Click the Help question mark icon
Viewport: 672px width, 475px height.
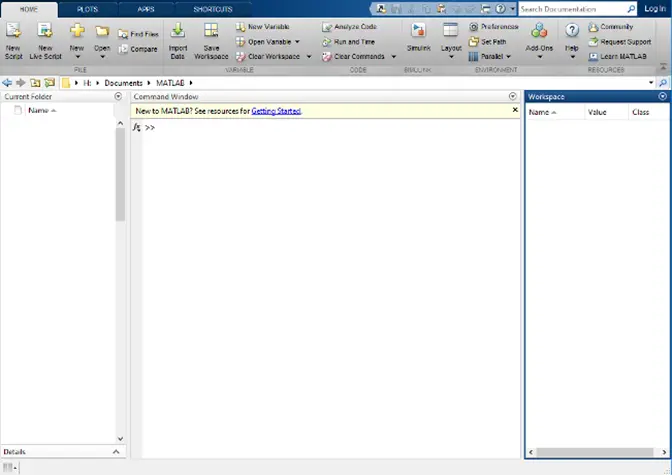(x=572, y=30)
